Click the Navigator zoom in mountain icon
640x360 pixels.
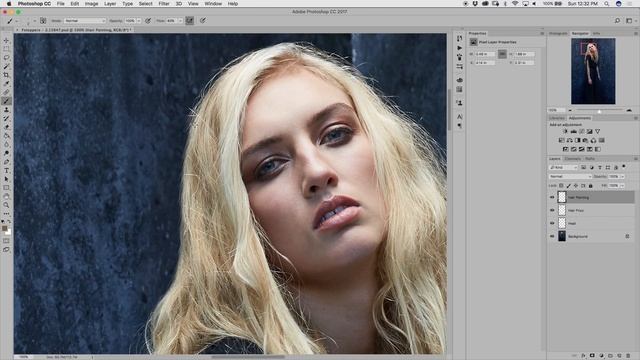[629, 110]
